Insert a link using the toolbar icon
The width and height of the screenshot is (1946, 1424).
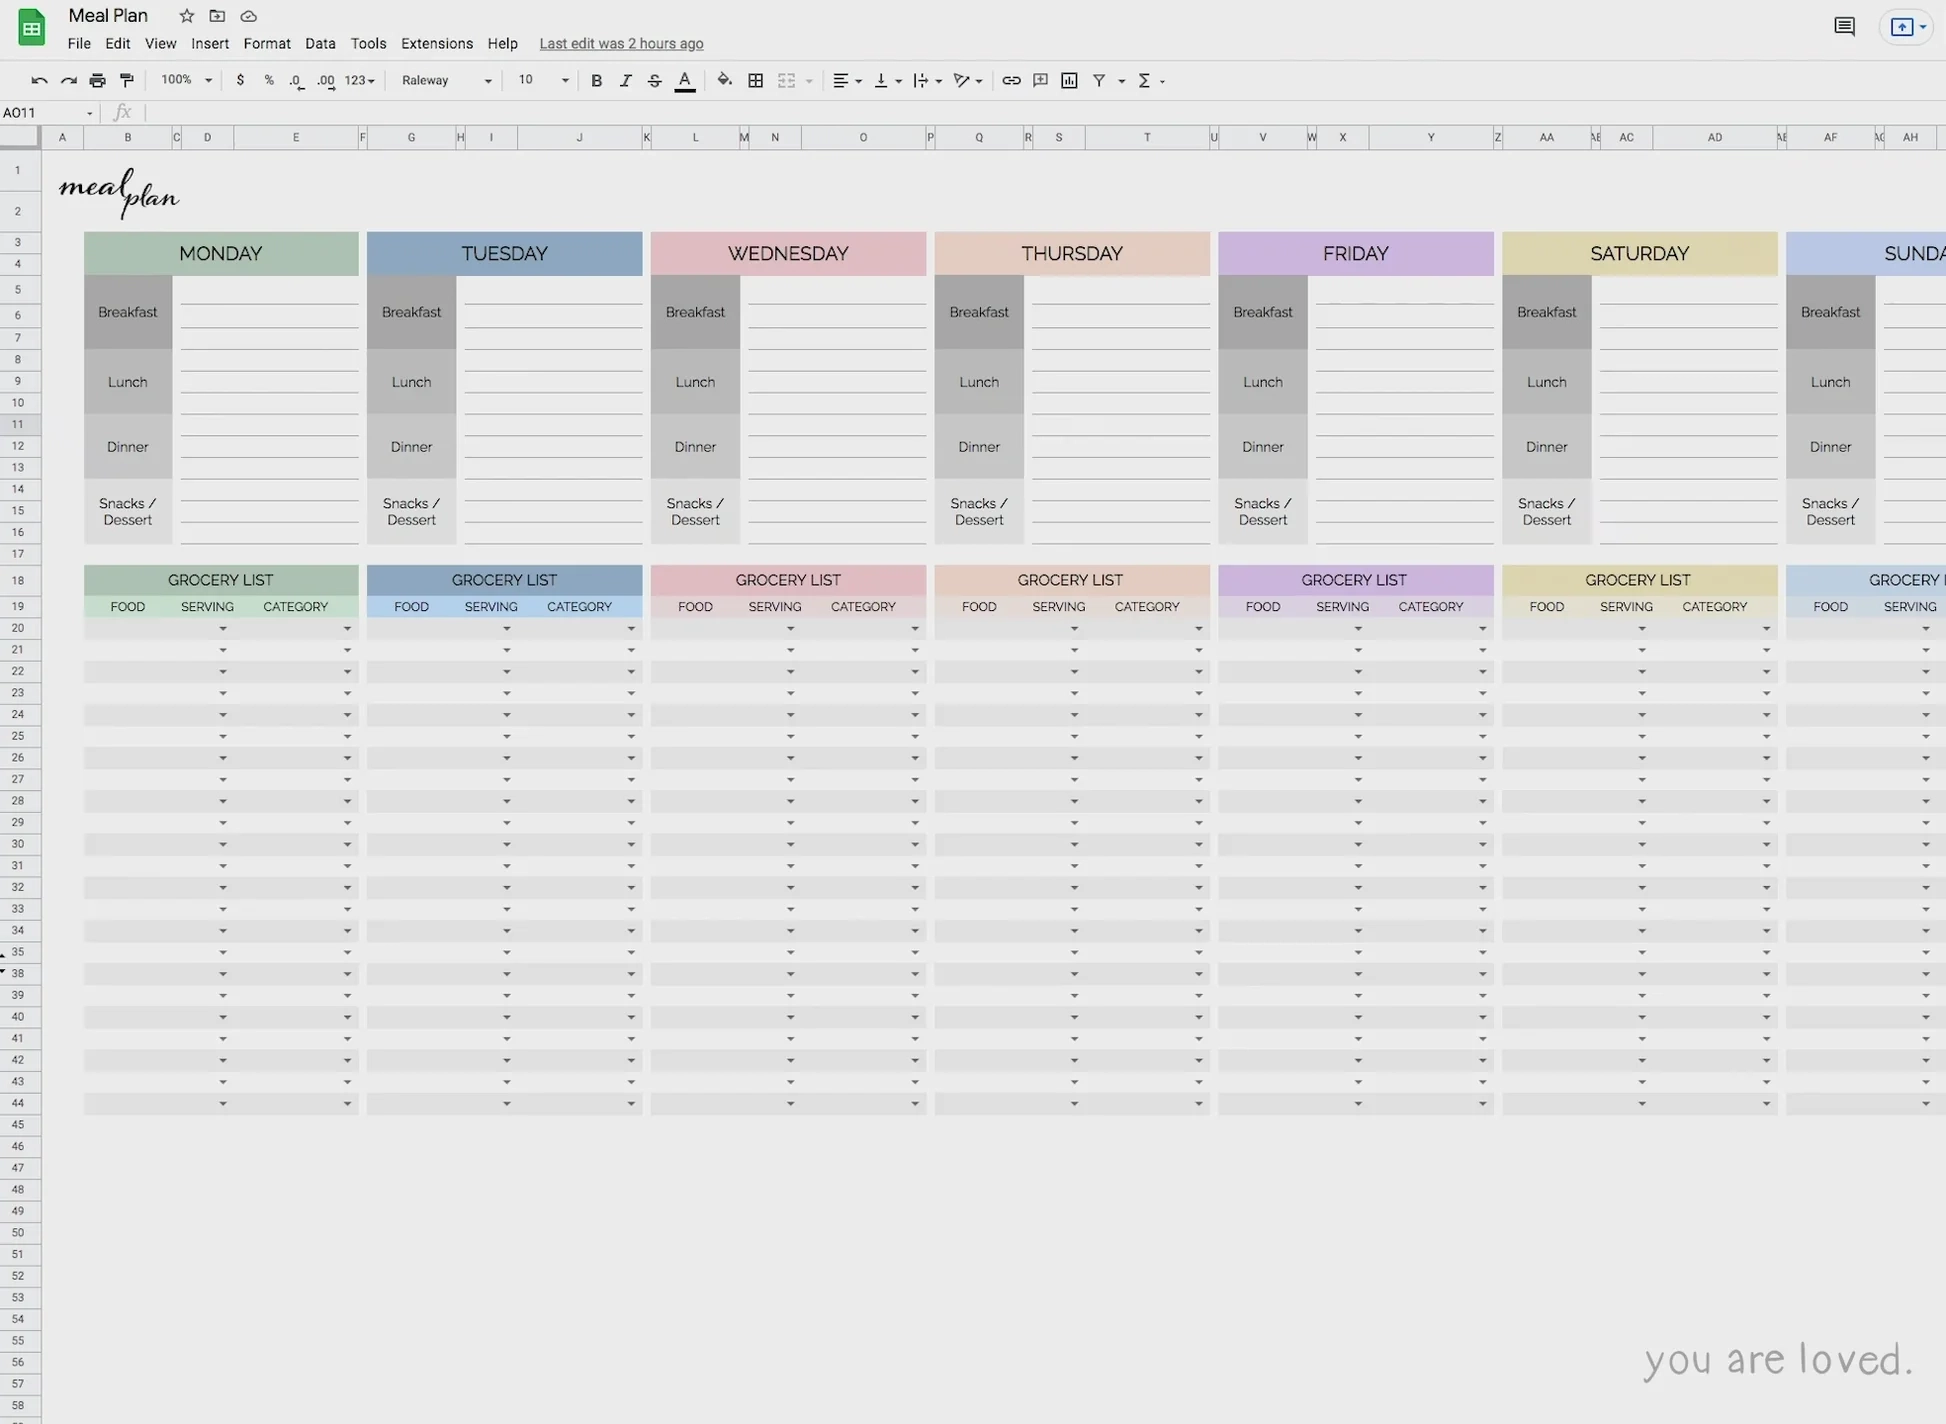(1010, 80)
